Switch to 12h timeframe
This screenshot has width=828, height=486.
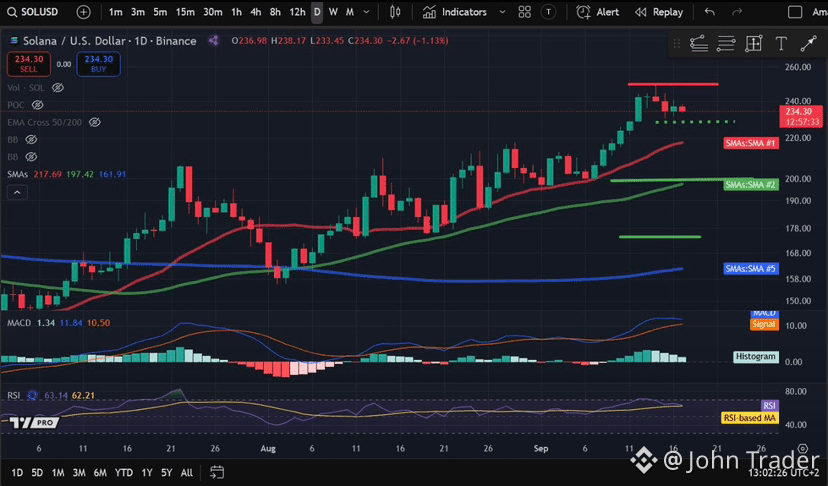click(x=297, y=12)
